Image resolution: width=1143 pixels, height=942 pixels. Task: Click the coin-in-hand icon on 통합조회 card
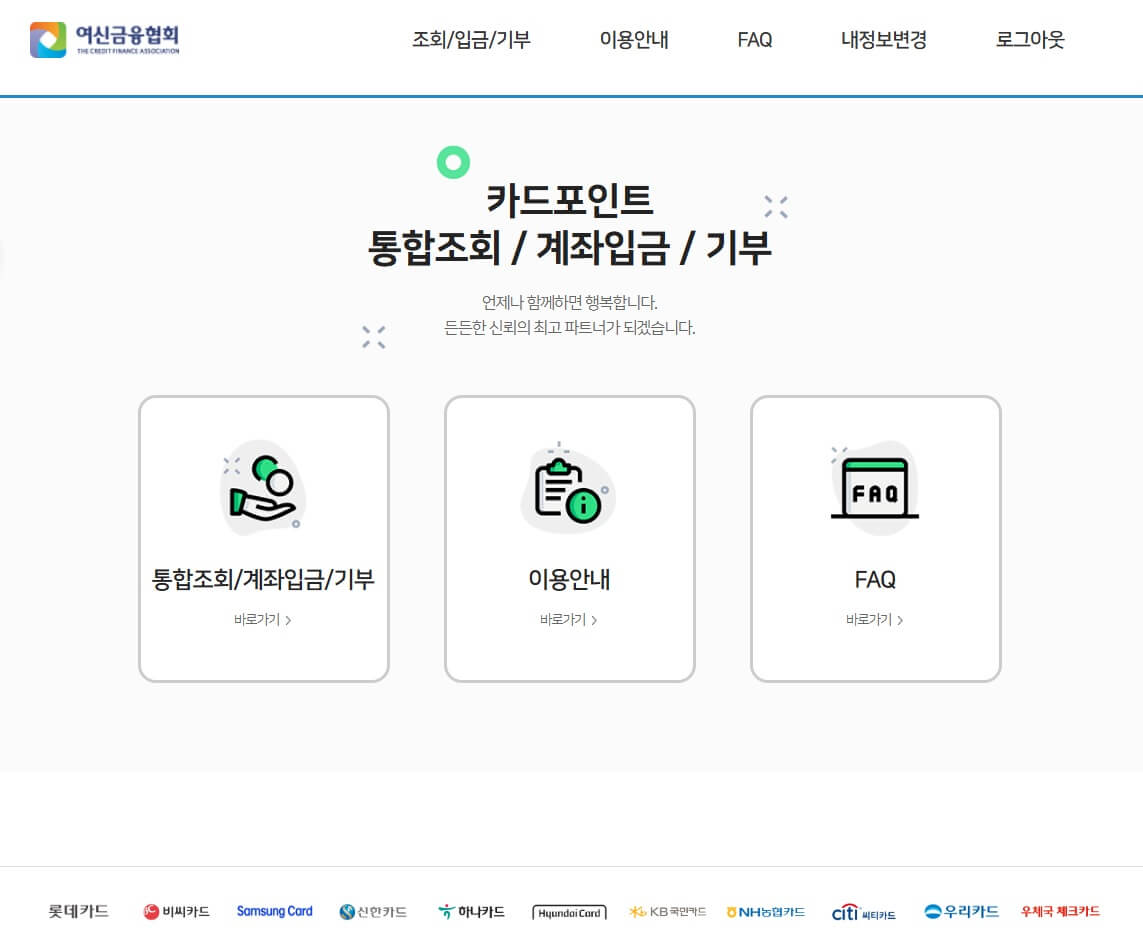click(263, 488)
